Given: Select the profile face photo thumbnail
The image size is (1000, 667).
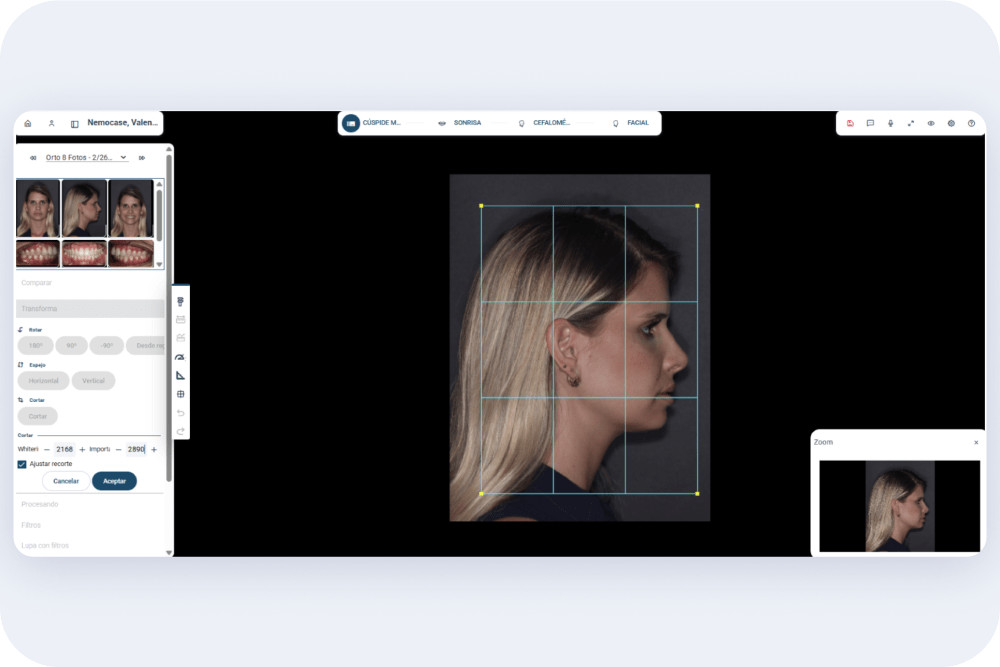Looking at the screenshot, I should pos(84,209).
